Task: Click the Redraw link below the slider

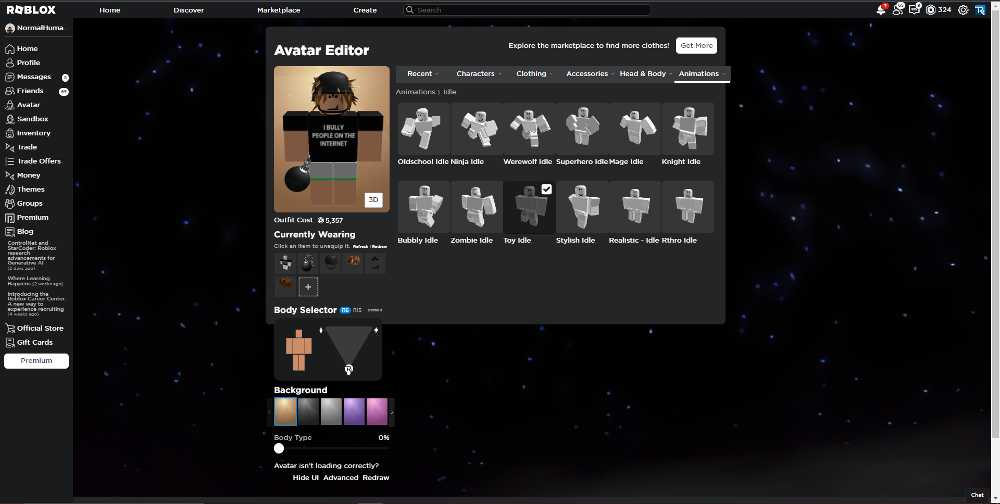Action: tap(376, 477)
